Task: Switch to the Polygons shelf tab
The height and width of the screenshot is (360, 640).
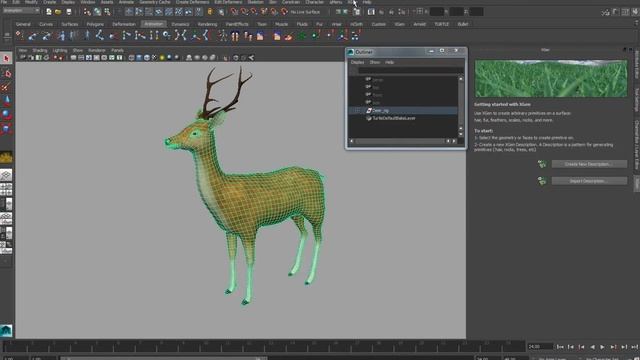Action: (95, 24)
